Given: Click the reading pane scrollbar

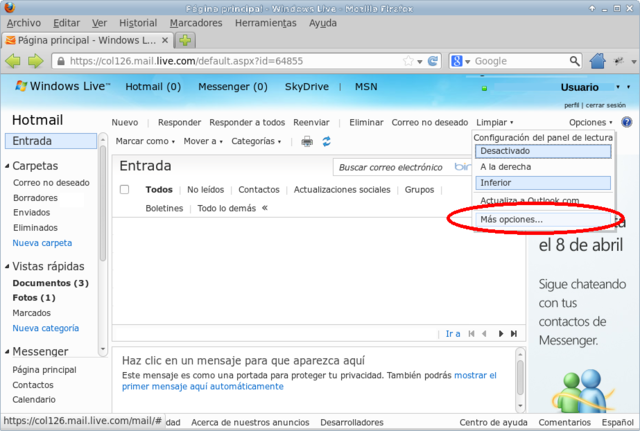Looking at the screenshot, I should pyautogui.click(x=520, y=380).
